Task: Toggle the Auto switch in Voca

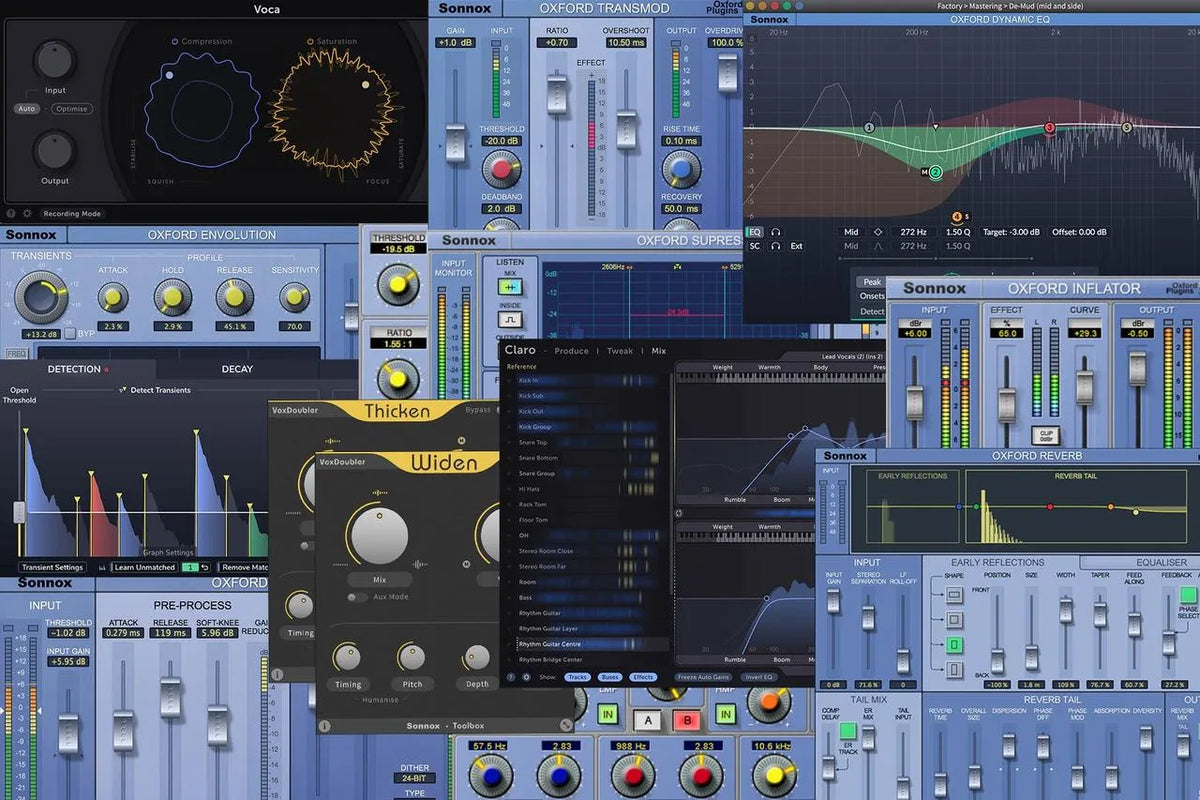Action: coord(25,109)
